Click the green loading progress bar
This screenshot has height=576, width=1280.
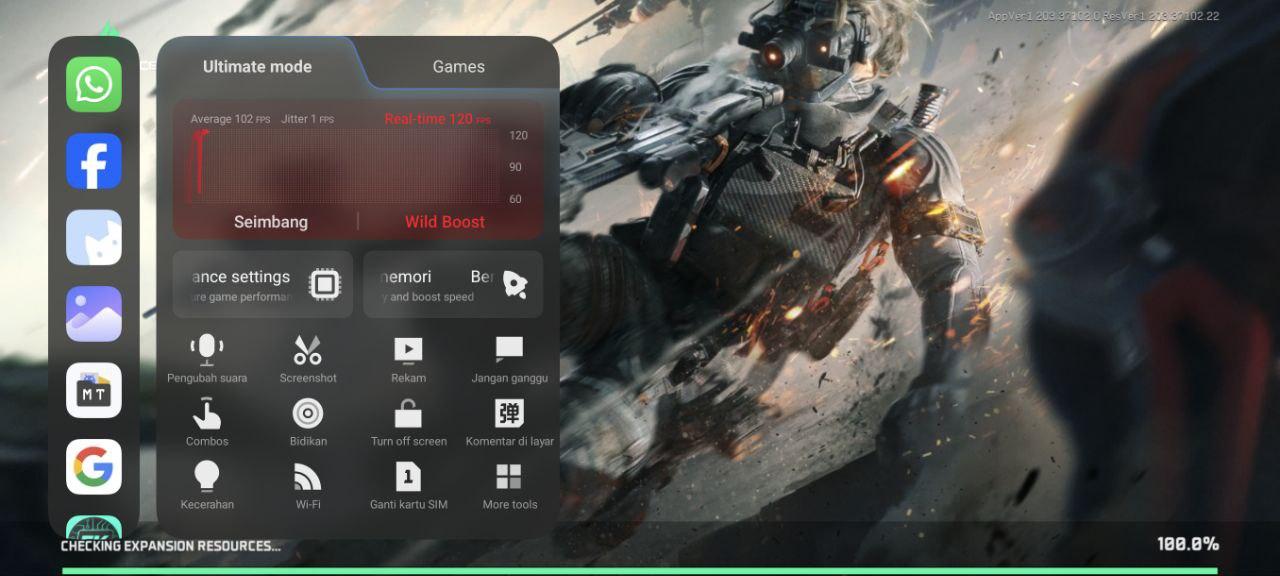point(640,571)
